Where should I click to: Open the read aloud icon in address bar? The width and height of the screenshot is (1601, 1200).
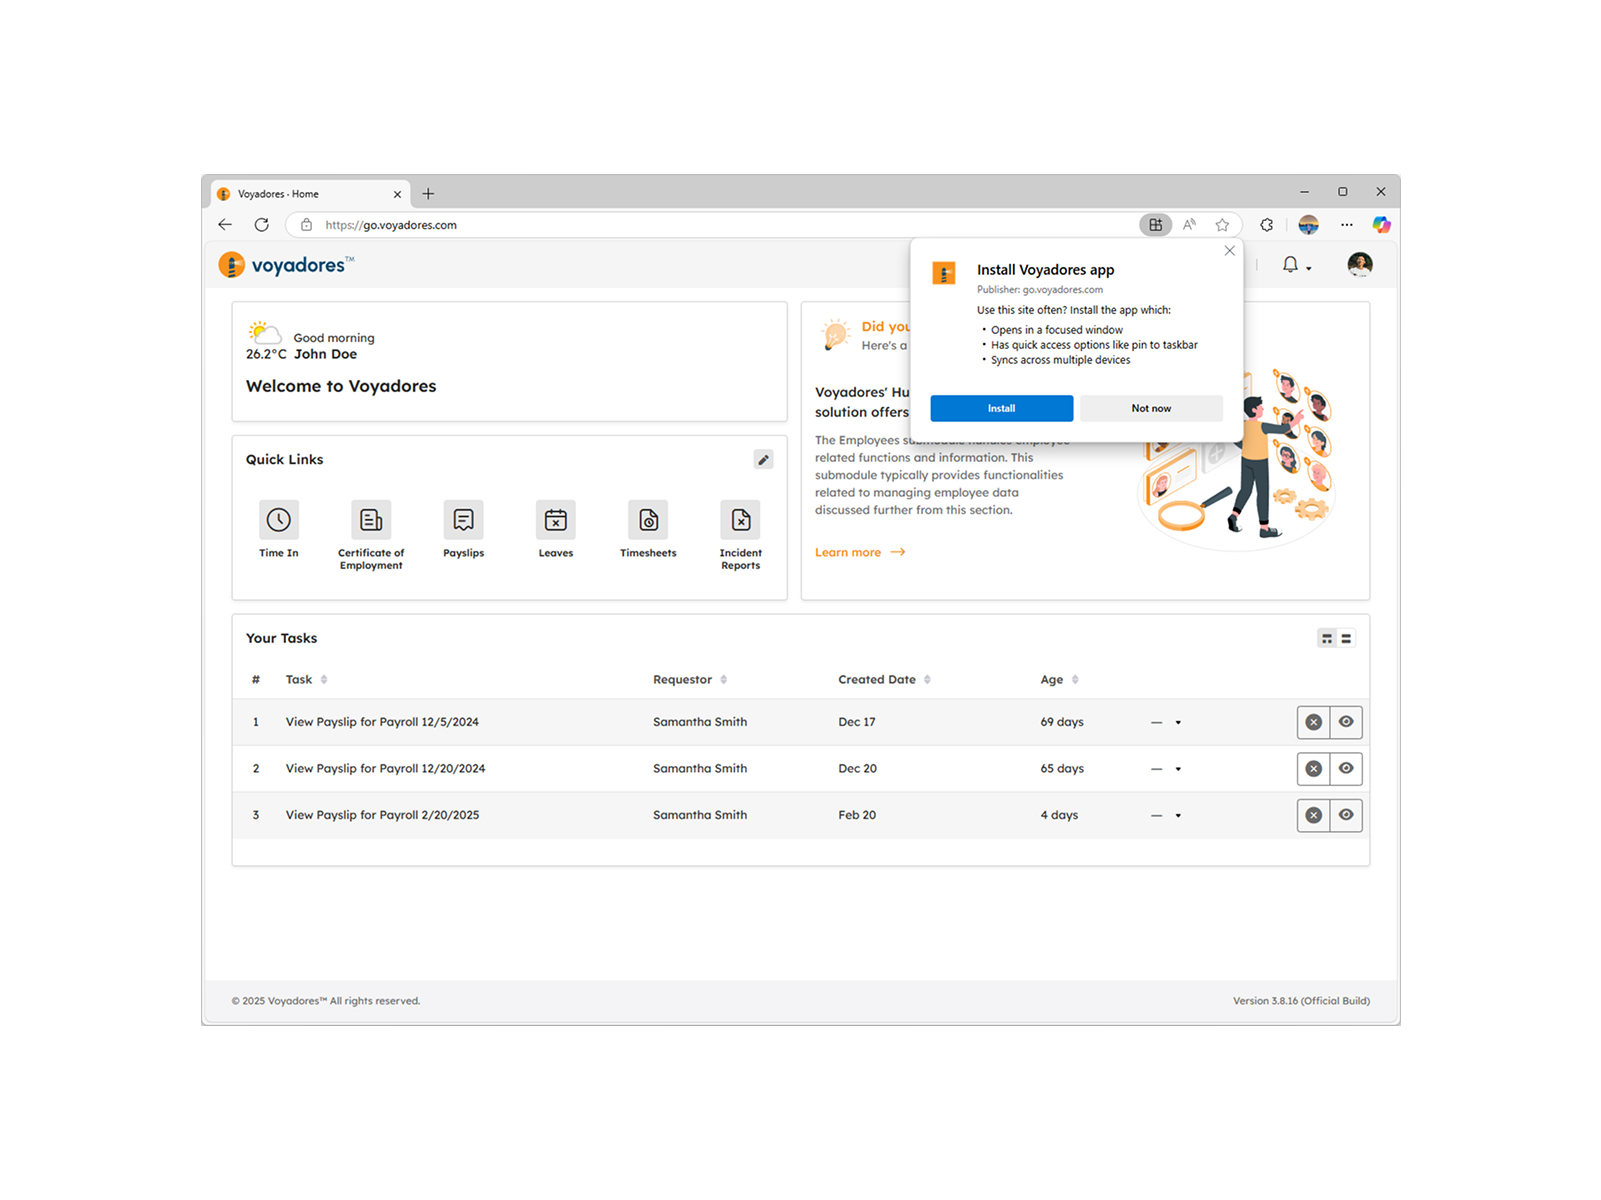point(1189,225)
